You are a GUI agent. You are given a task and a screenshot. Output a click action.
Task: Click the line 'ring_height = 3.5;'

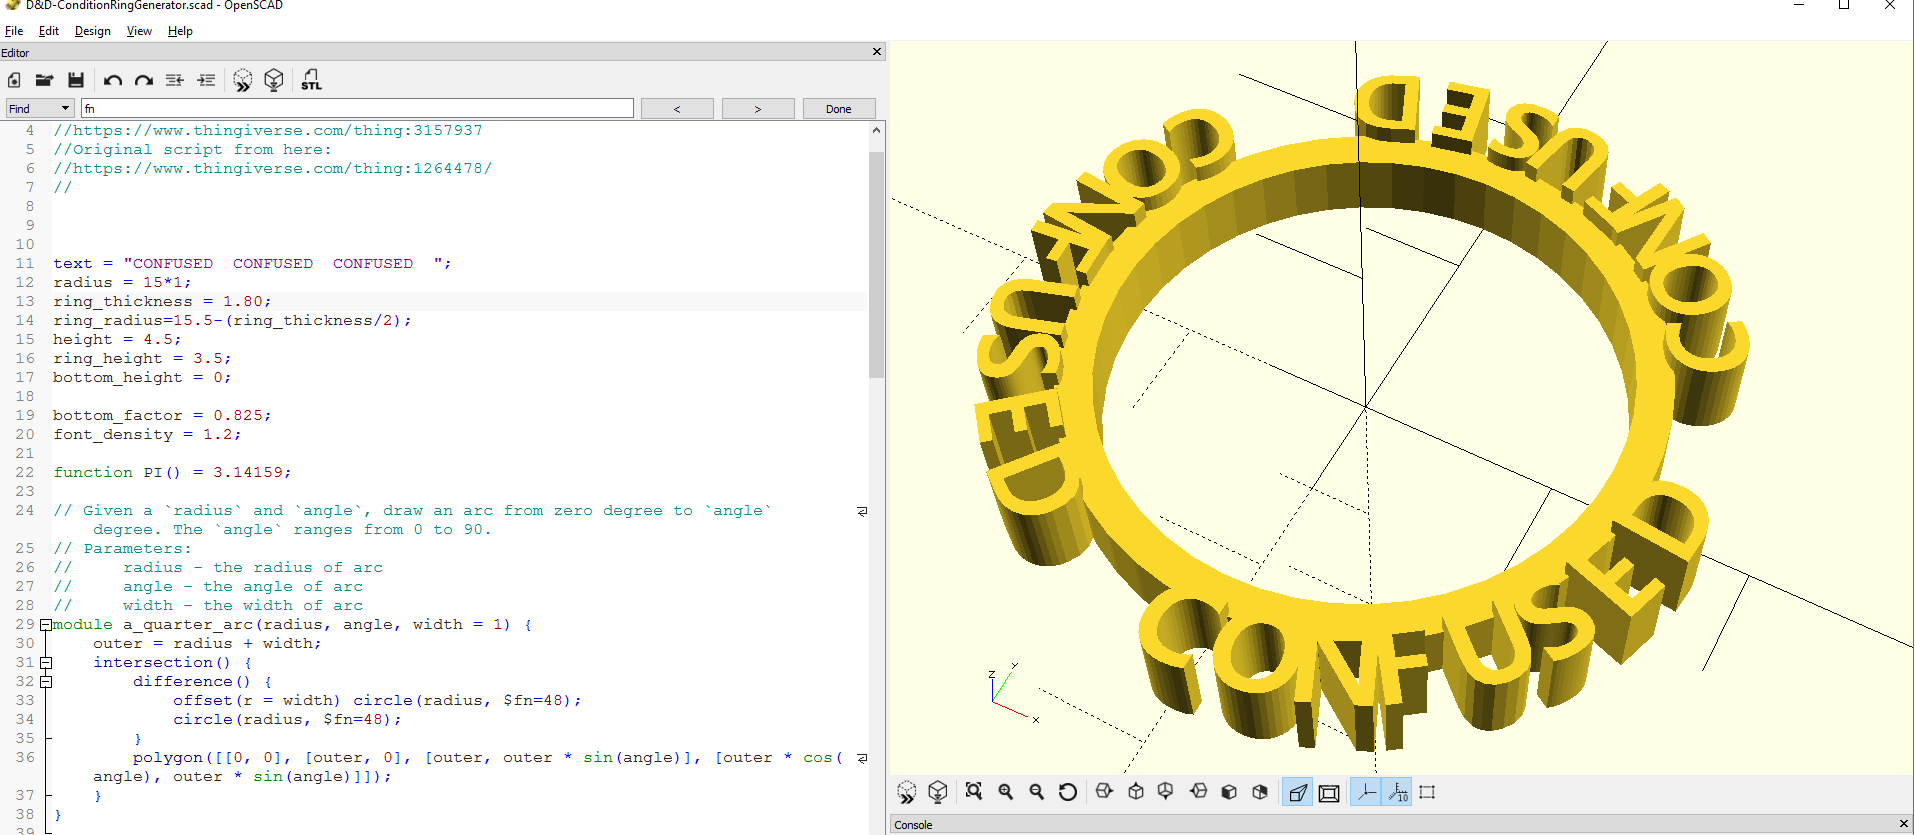142,358
